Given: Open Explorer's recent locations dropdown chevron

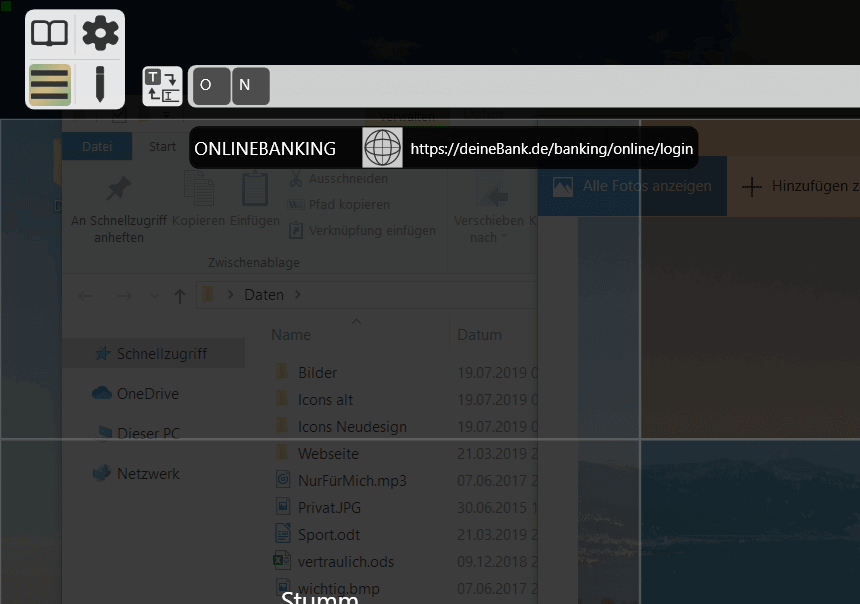Looking at the screenshot, I should 154,296.
